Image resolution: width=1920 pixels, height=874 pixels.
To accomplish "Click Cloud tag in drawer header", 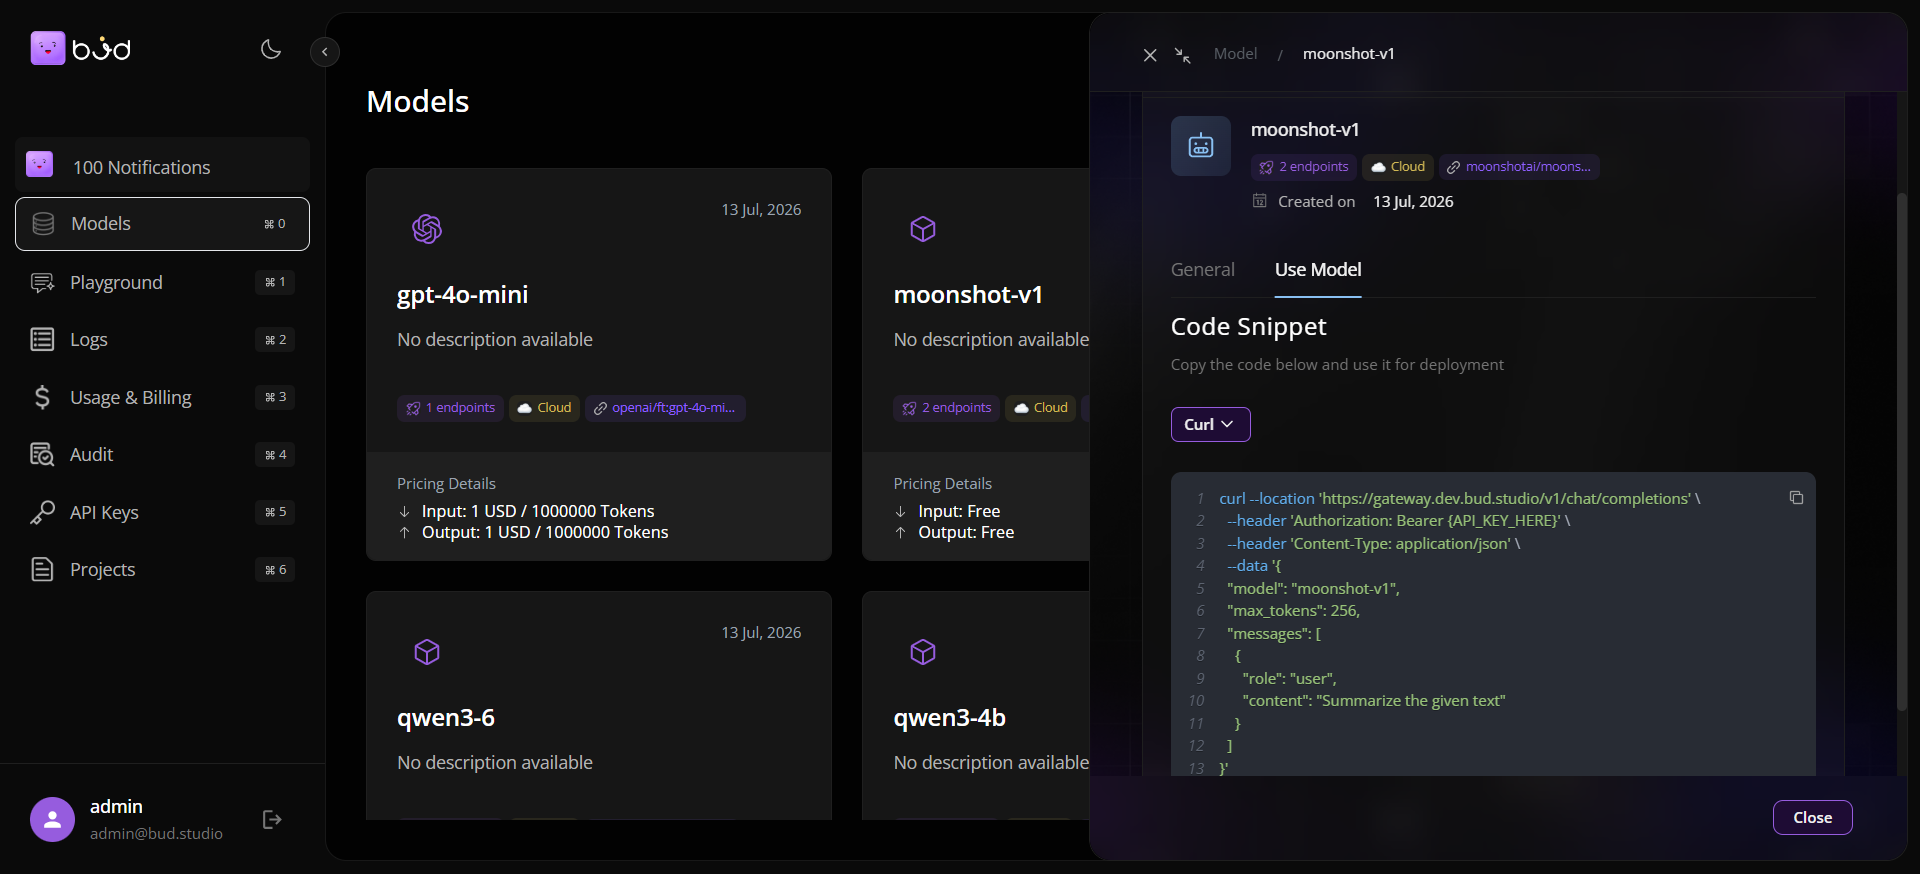I will (1398, 167).
